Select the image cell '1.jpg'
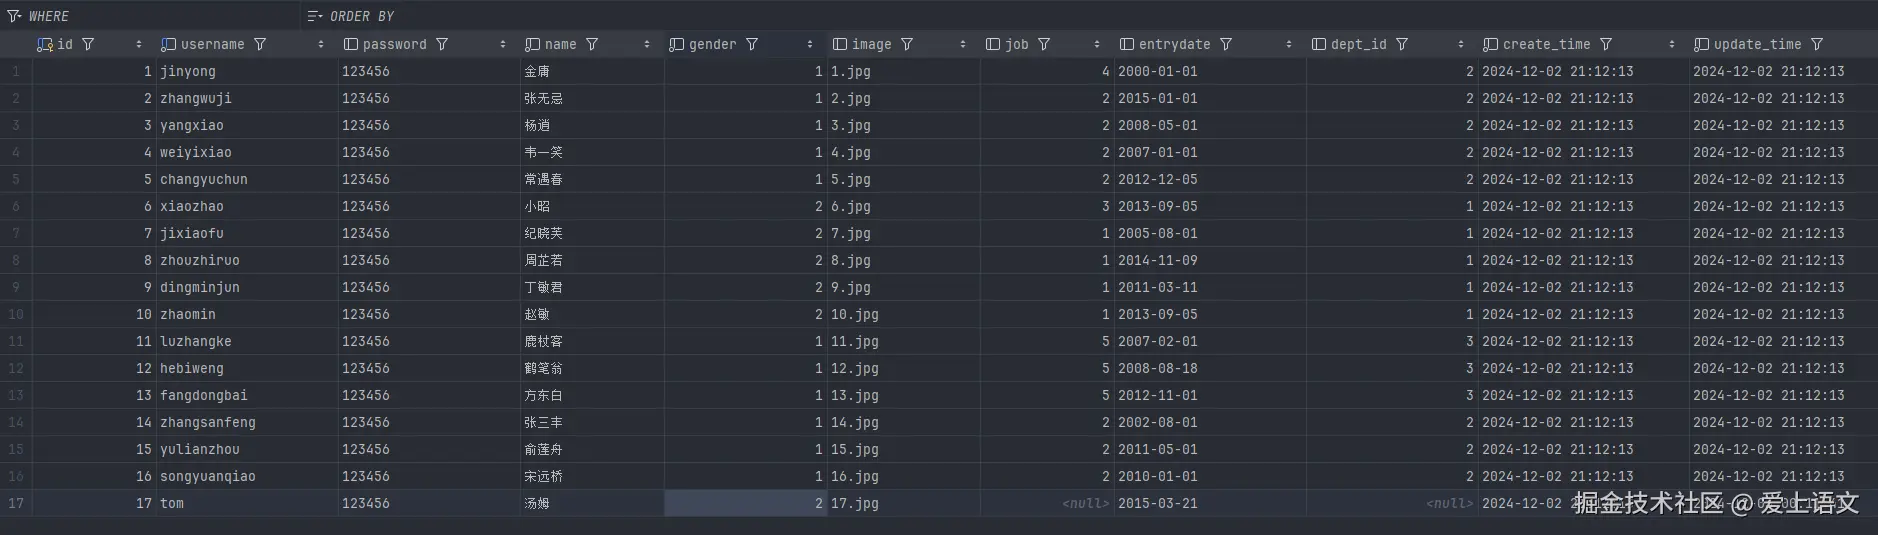Screen dimensions: 1878x535 (x=904, y=71)
